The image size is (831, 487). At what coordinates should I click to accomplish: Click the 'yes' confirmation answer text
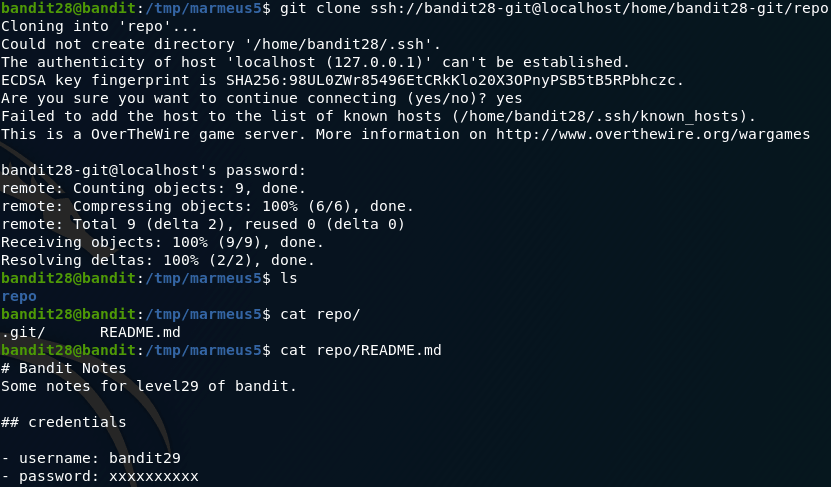pyautogui.click(x=509, y=99)
